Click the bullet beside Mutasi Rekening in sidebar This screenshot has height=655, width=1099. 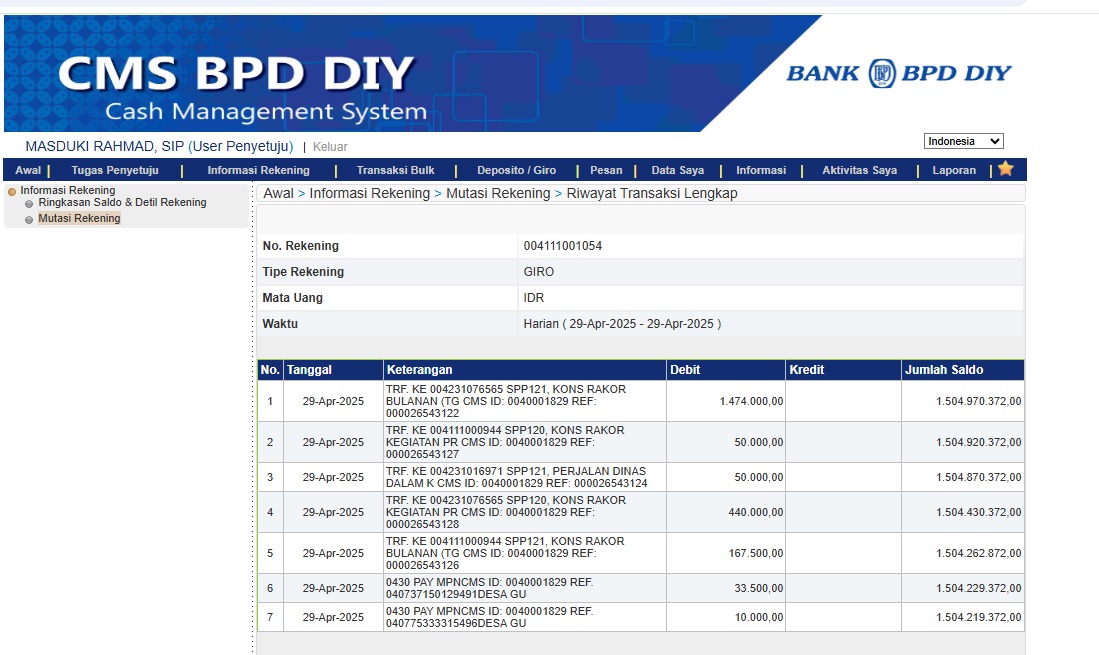[x=29, y=220]
